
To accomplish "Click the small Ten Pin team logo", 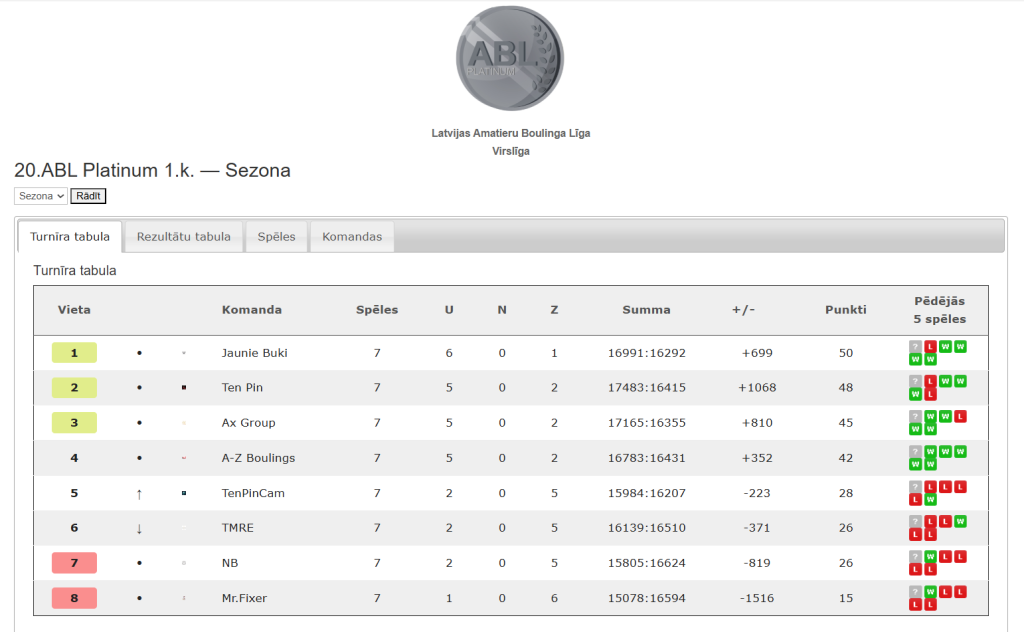I will tap(184, 388).
